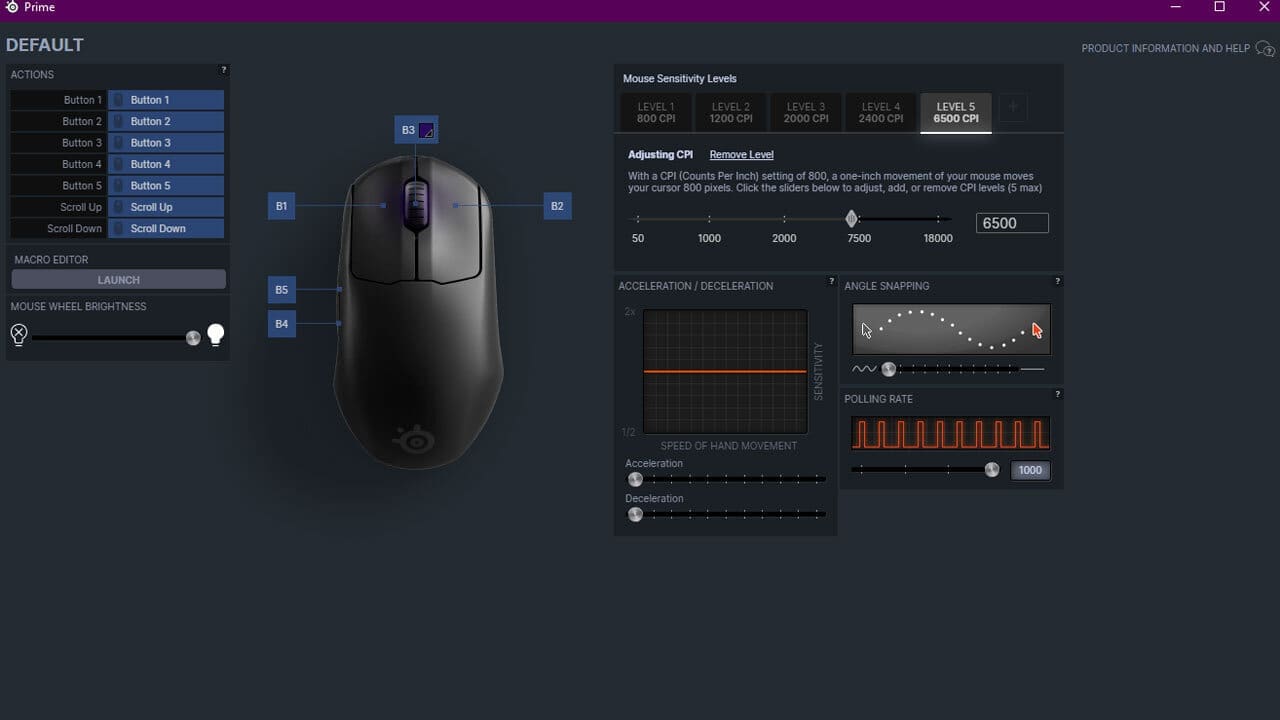Open the Scroll Down action dropdown
Viewport: 1280px width, 720px height.
[x=165, y=228]
